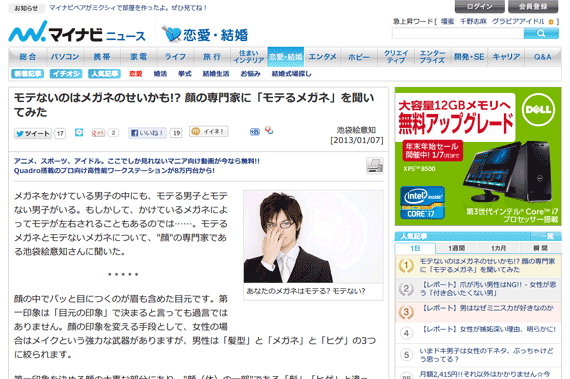The height and width of the screenshot is (379, 570).
Task: Click the rank 2 laurel badge
Action: click(x=406, y=289)
